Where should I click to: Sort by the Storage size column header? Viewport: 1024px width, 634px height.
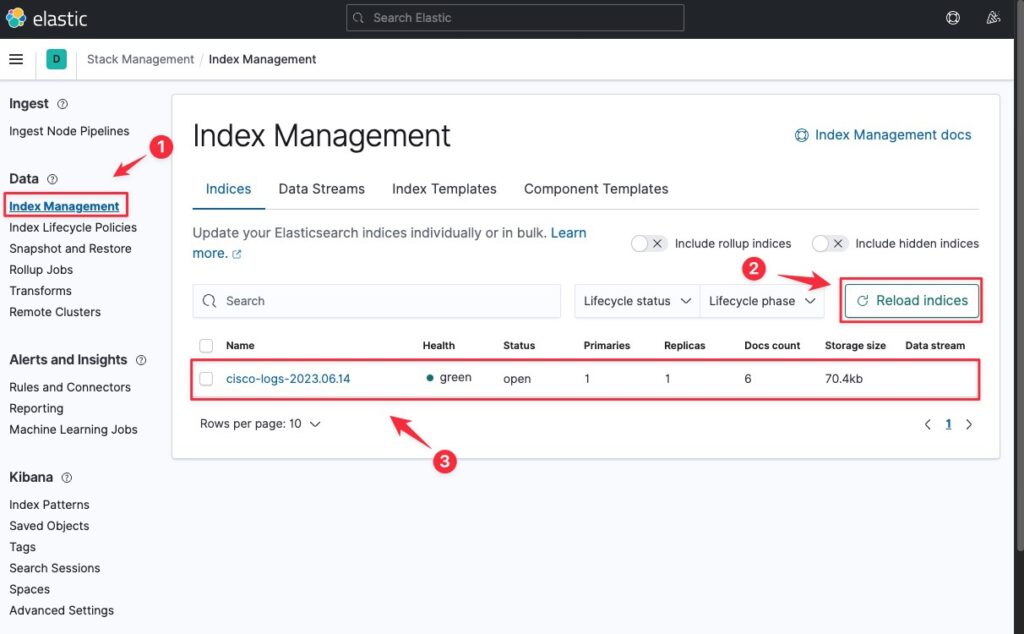click(855, 345)
